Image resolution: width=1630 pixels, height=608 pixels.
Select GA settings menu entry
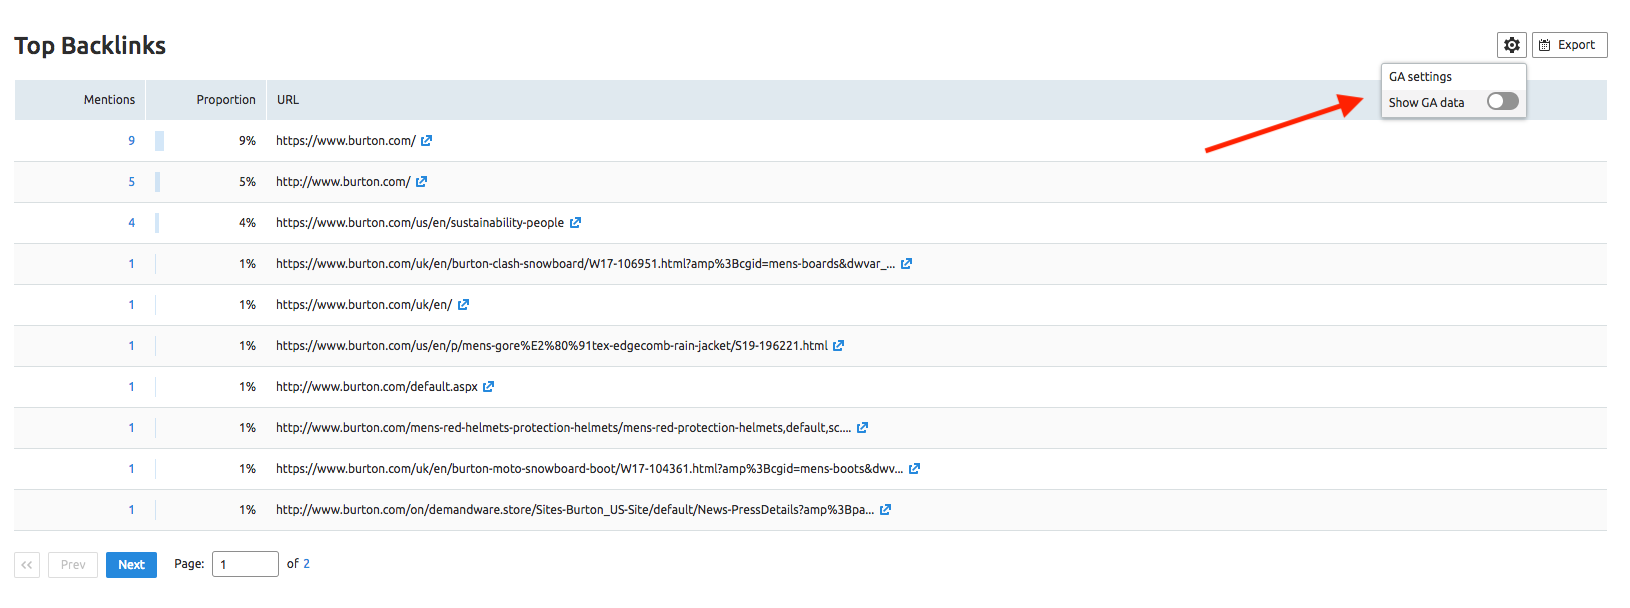click(1420, 77)
